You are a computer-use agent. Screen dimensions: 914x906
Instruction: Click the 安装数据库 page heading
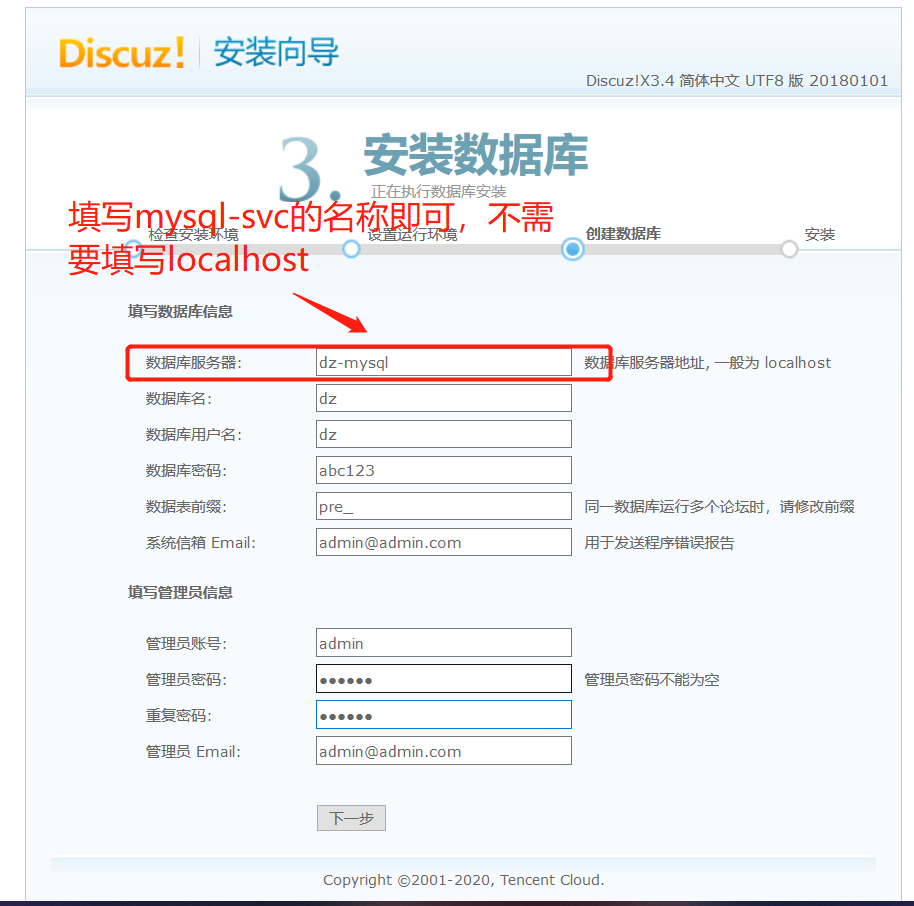coord(476,155)
